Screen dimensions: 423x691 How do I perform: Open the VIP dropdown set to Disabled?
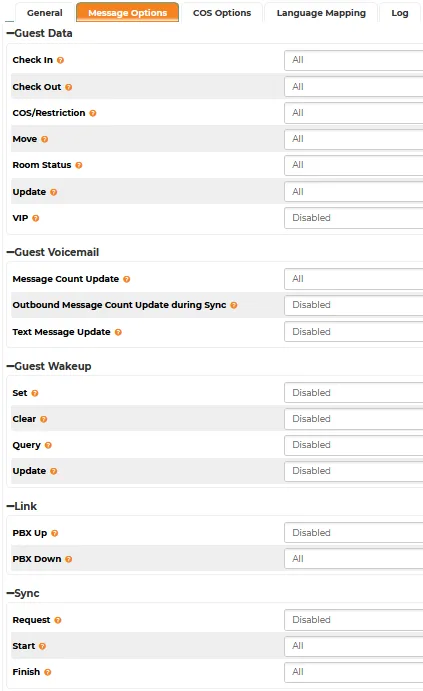pos(354,218)
